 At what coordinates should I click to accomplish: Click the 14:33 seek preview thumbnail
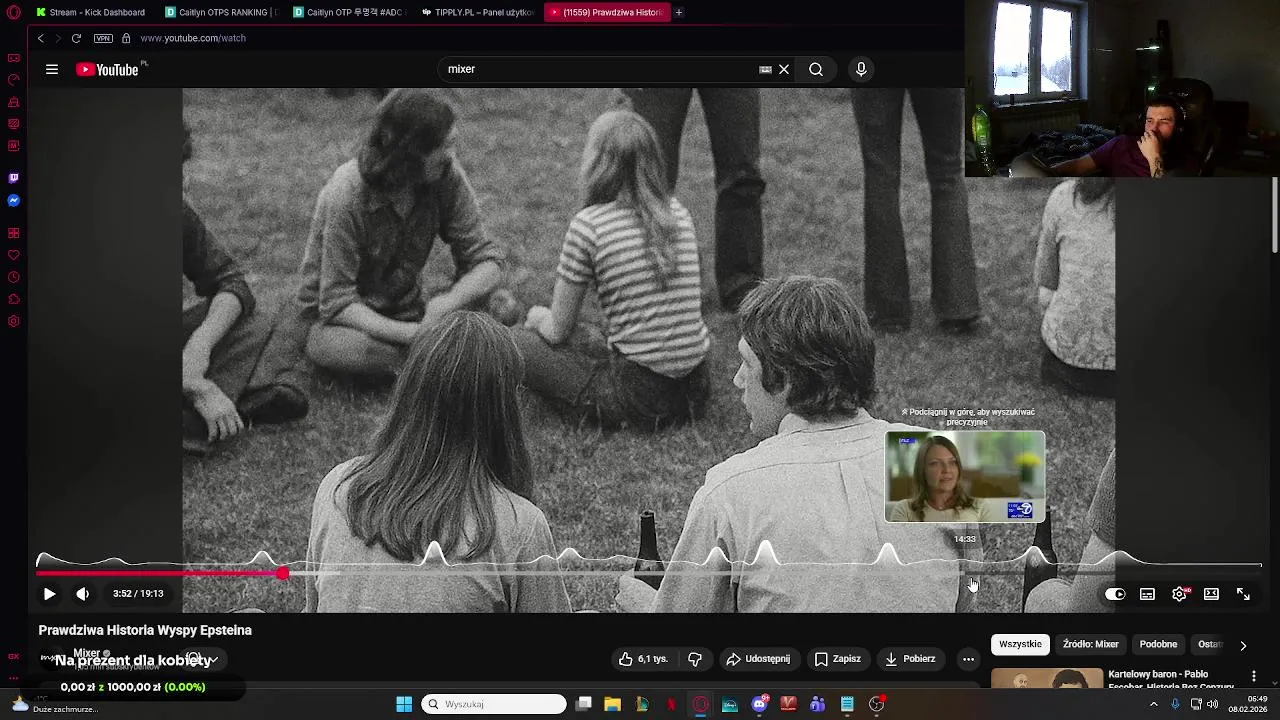coord(965,477)
